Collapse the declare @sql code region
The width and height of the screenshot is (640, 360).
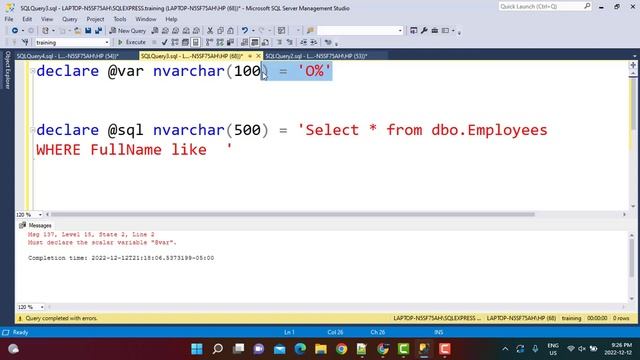[33, 130]
